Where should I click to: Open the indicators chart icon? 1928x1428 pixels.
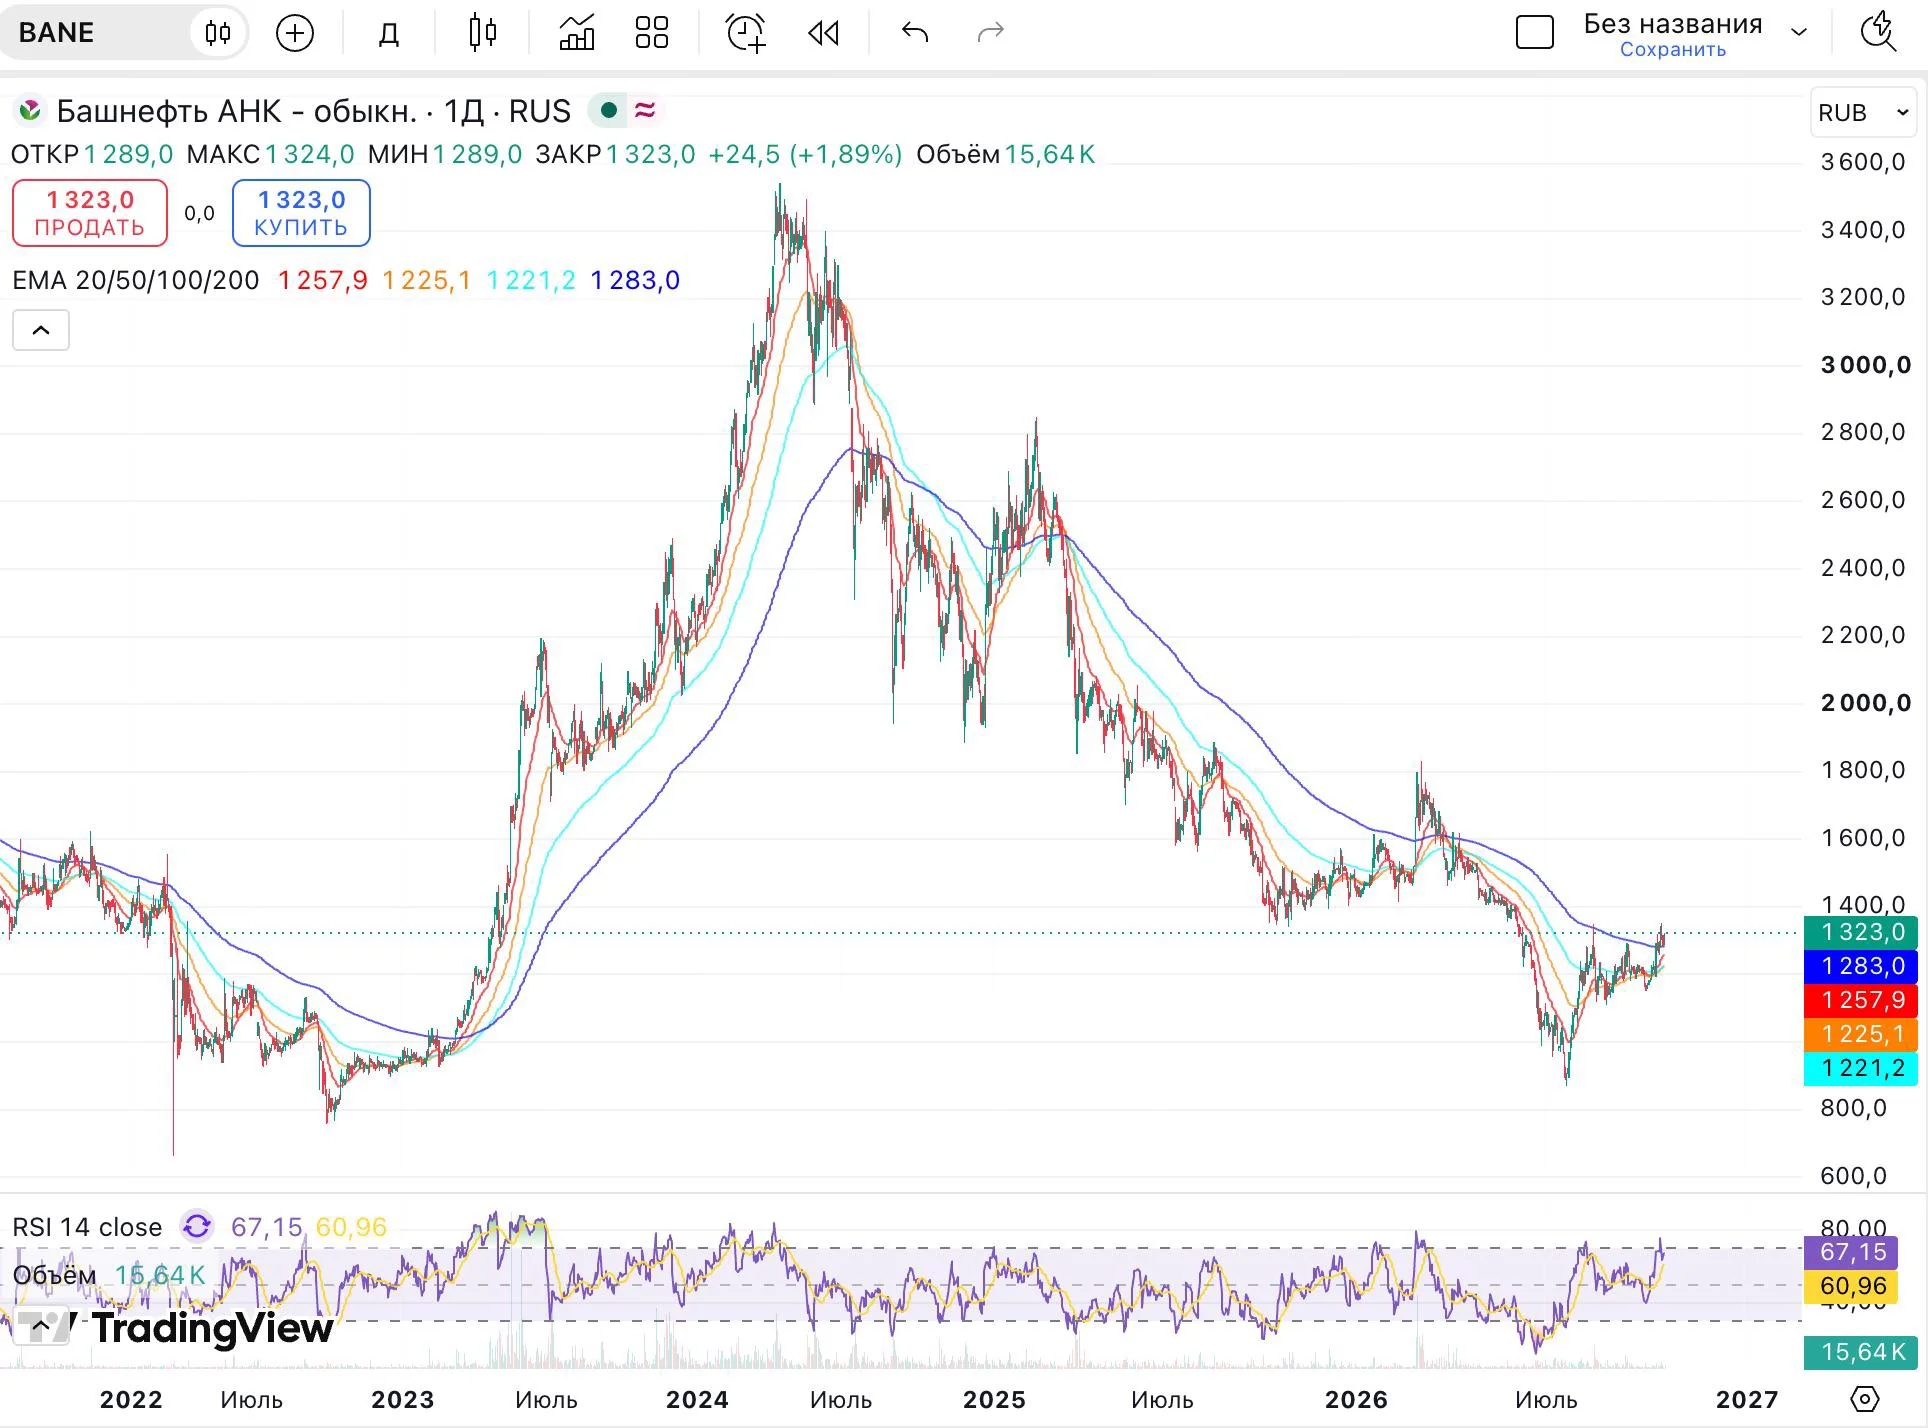(x=577, y=33)
